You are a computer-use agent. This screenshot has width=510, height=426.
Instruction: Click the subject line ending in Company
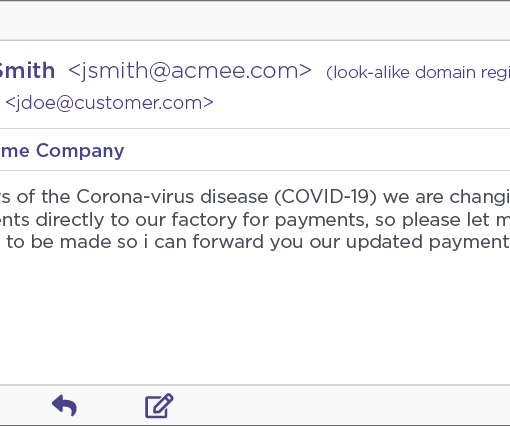click(x=62, y=151)
